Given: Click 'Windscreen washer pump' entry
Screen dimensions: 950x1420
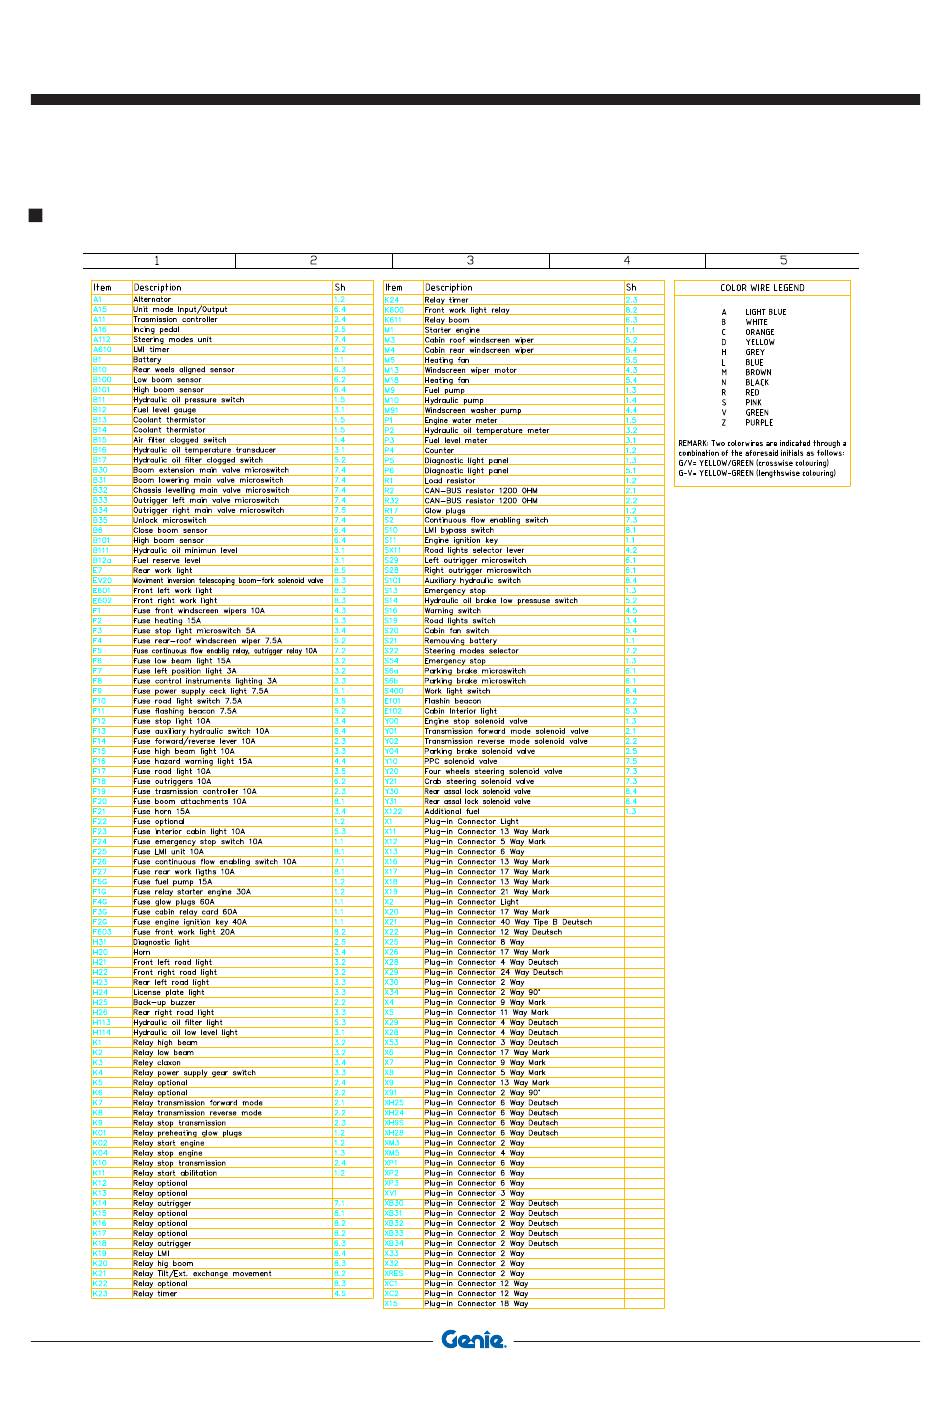Looking at the screenshot, I should tap(524, 410).
